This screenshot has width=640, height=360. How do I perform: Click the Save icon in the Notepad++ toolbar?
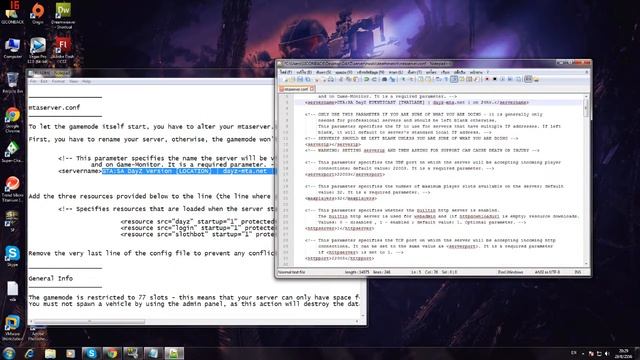tap(300, 80)
